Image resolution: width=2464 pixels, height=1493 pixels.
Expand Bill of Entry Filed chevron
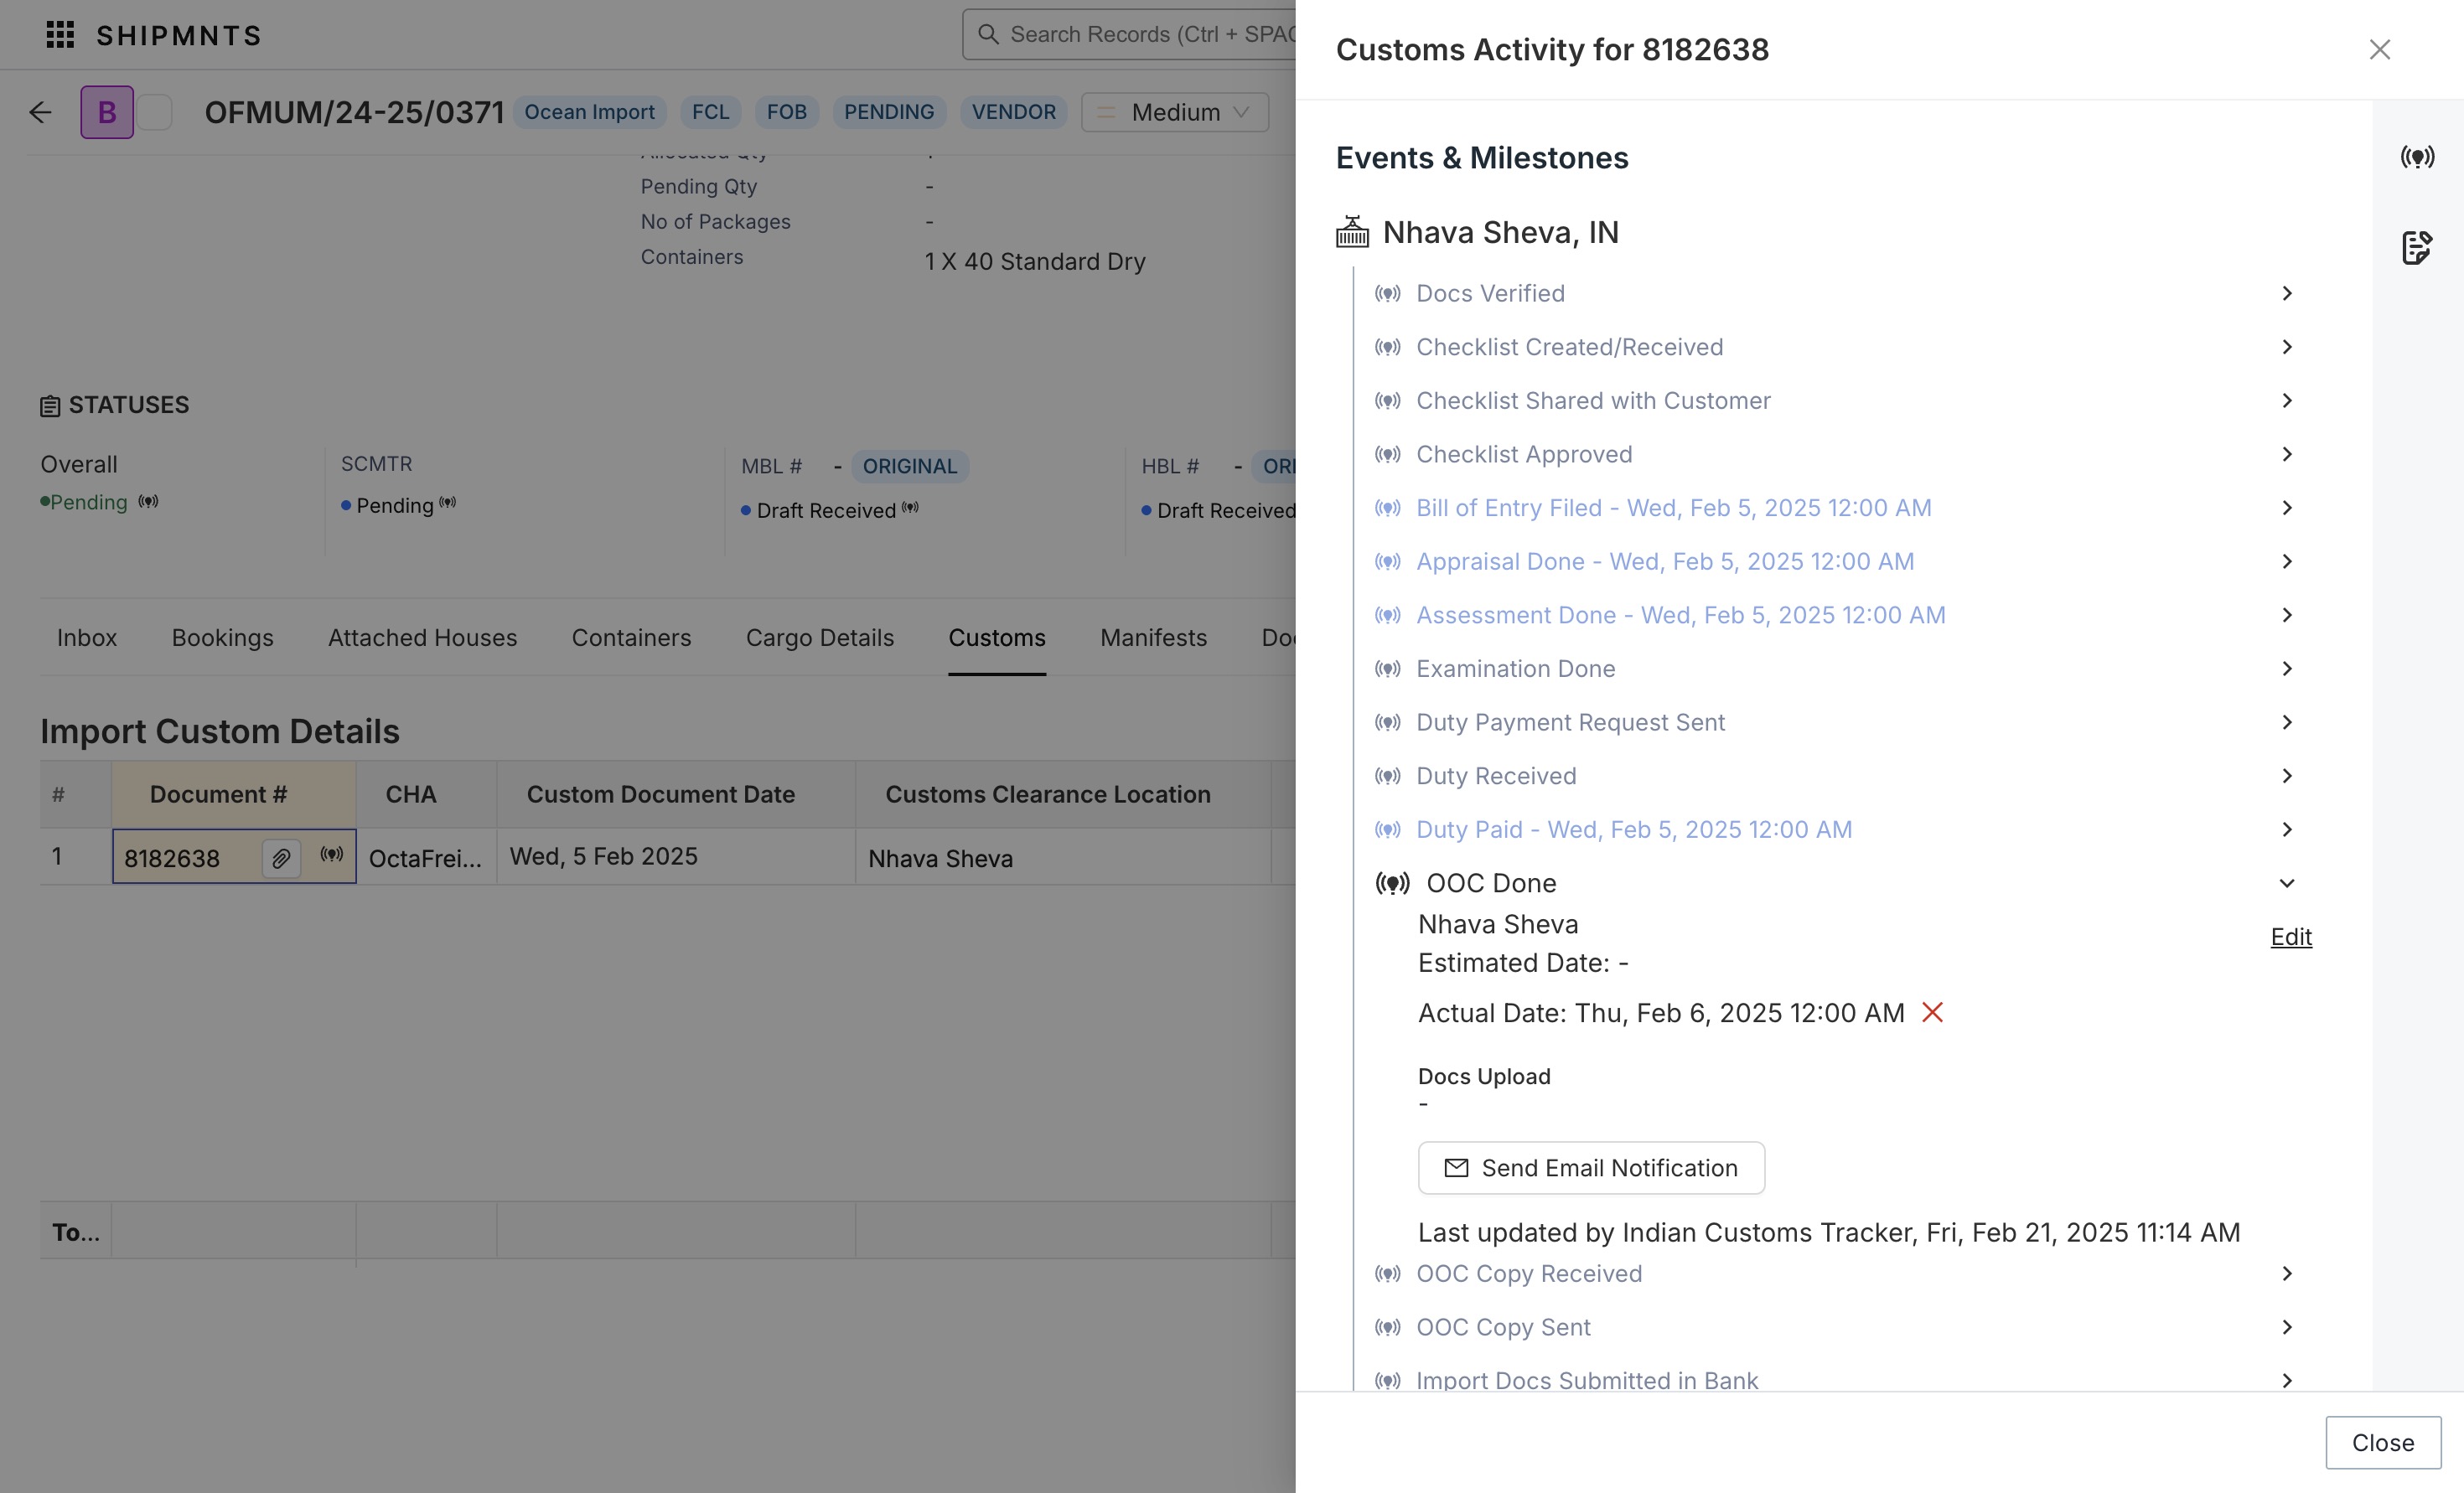(x=2287, y=508)
